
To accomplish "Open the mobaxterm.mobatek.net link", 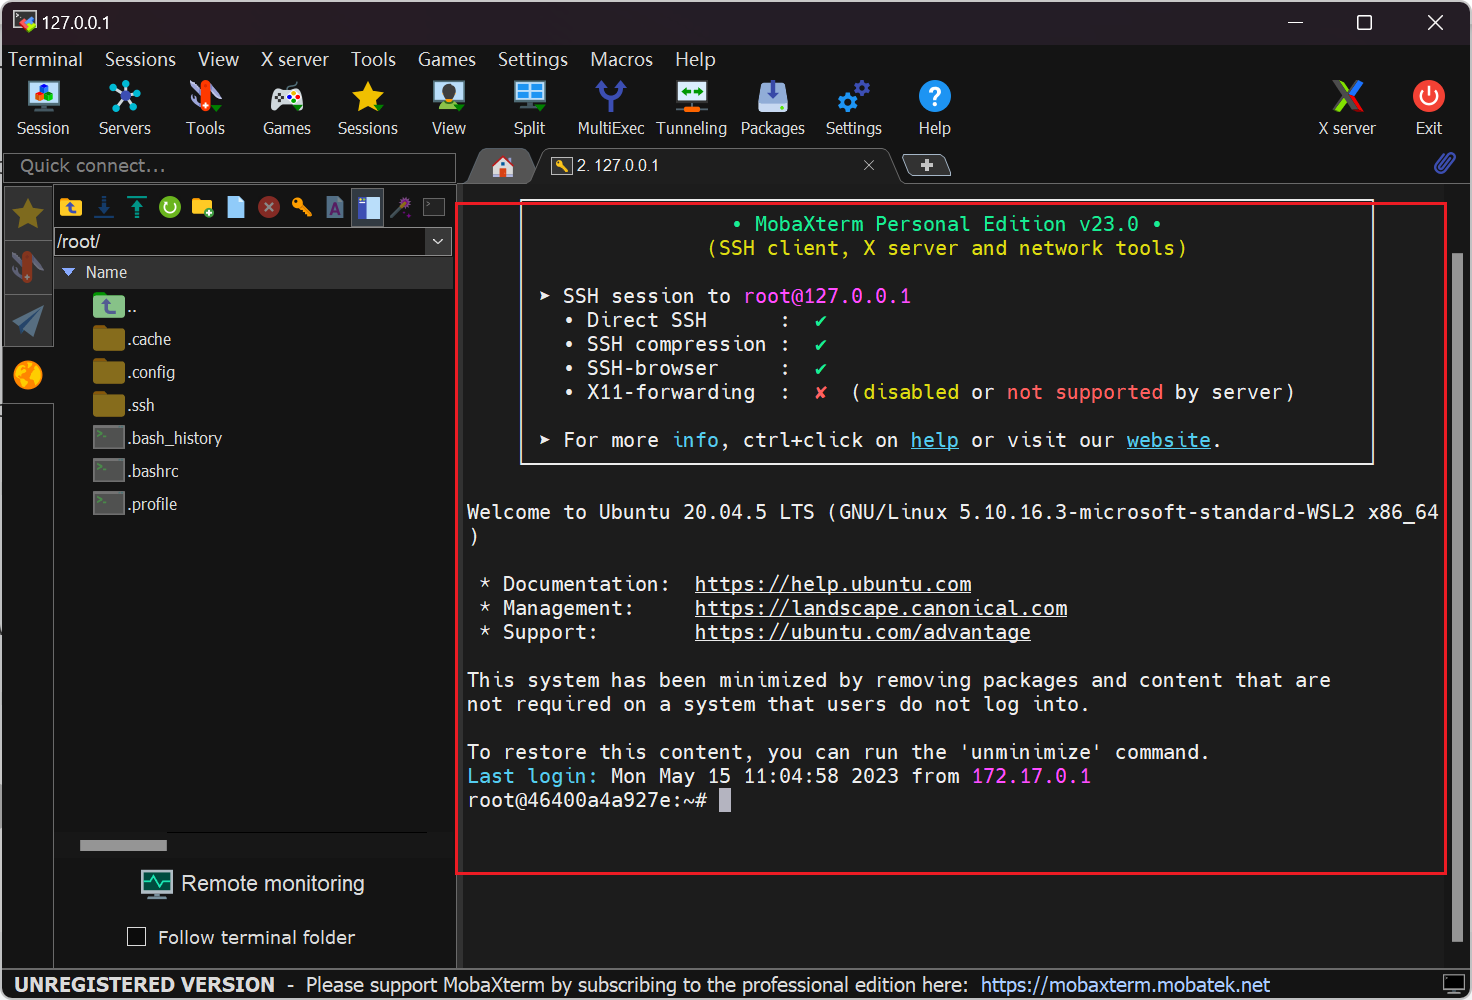I will (1125, 985).
